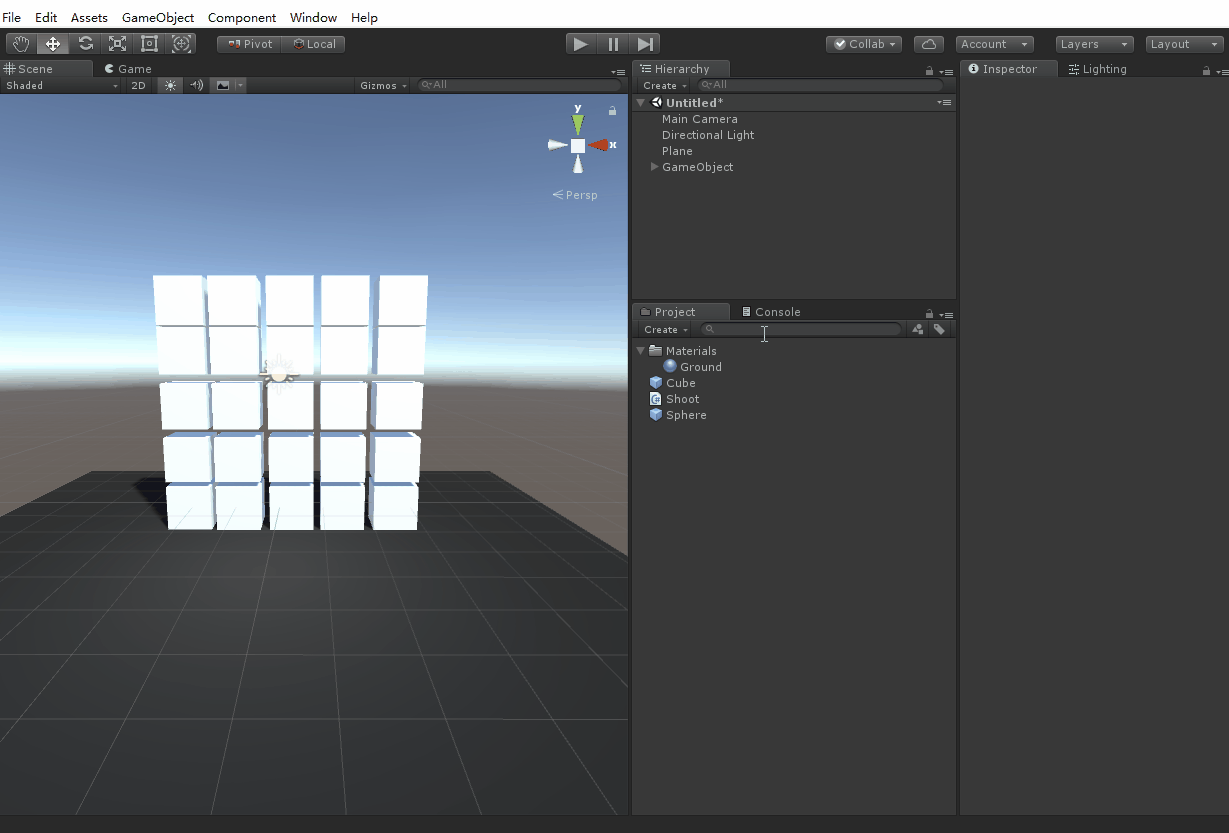Toggle Persp projection label
Image resolution: width=1229 pixels, height=833 pixels.
pos(575,195)
